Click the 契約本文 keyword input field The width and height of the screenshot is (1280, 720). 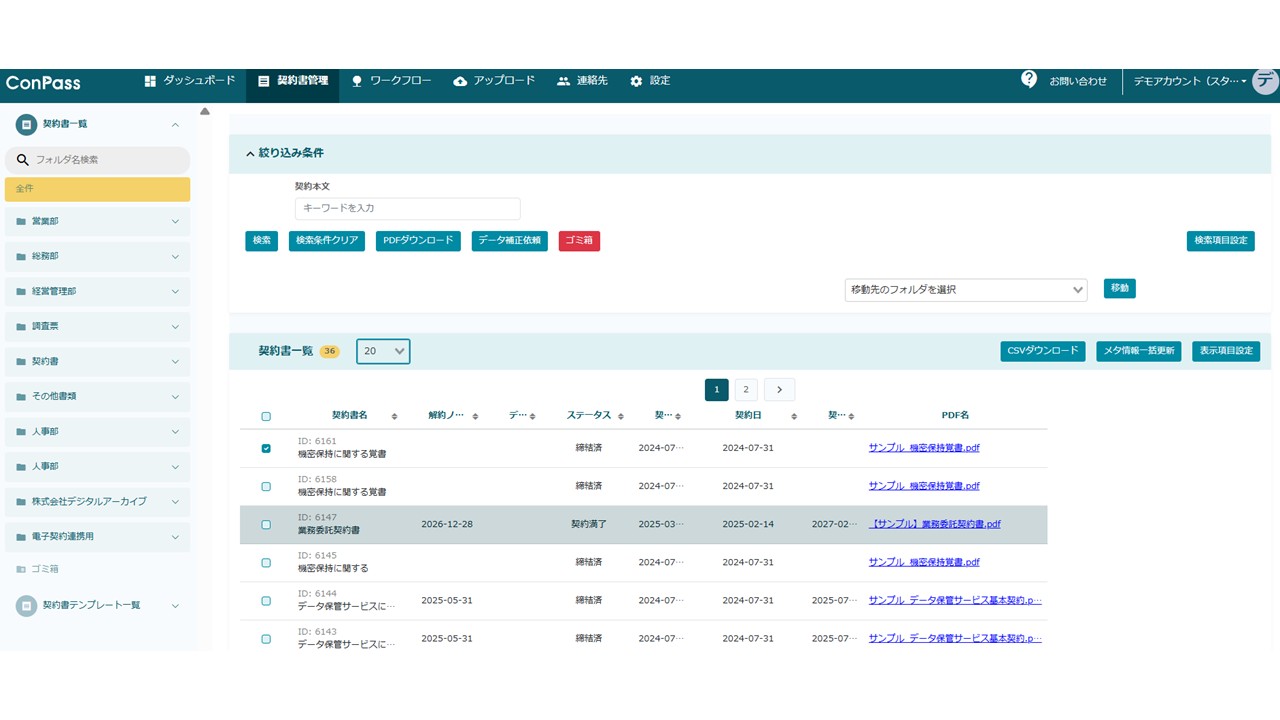[x=407, y=208]
